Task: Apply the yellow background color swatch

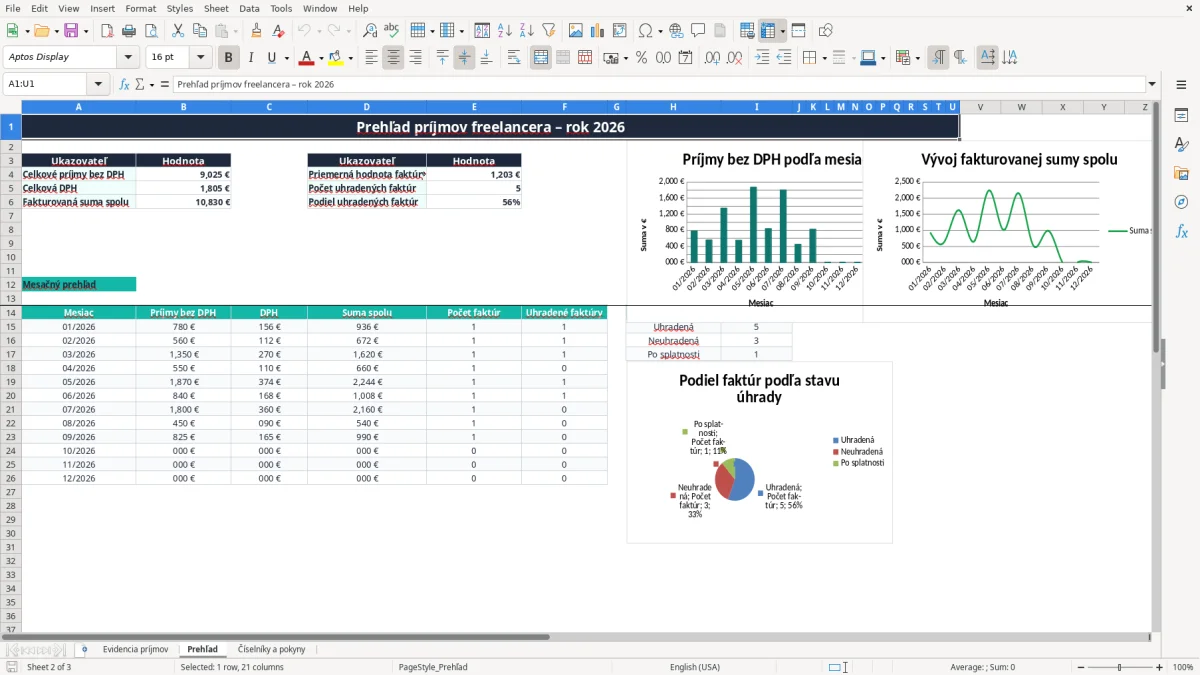Action: coord(336,58)
